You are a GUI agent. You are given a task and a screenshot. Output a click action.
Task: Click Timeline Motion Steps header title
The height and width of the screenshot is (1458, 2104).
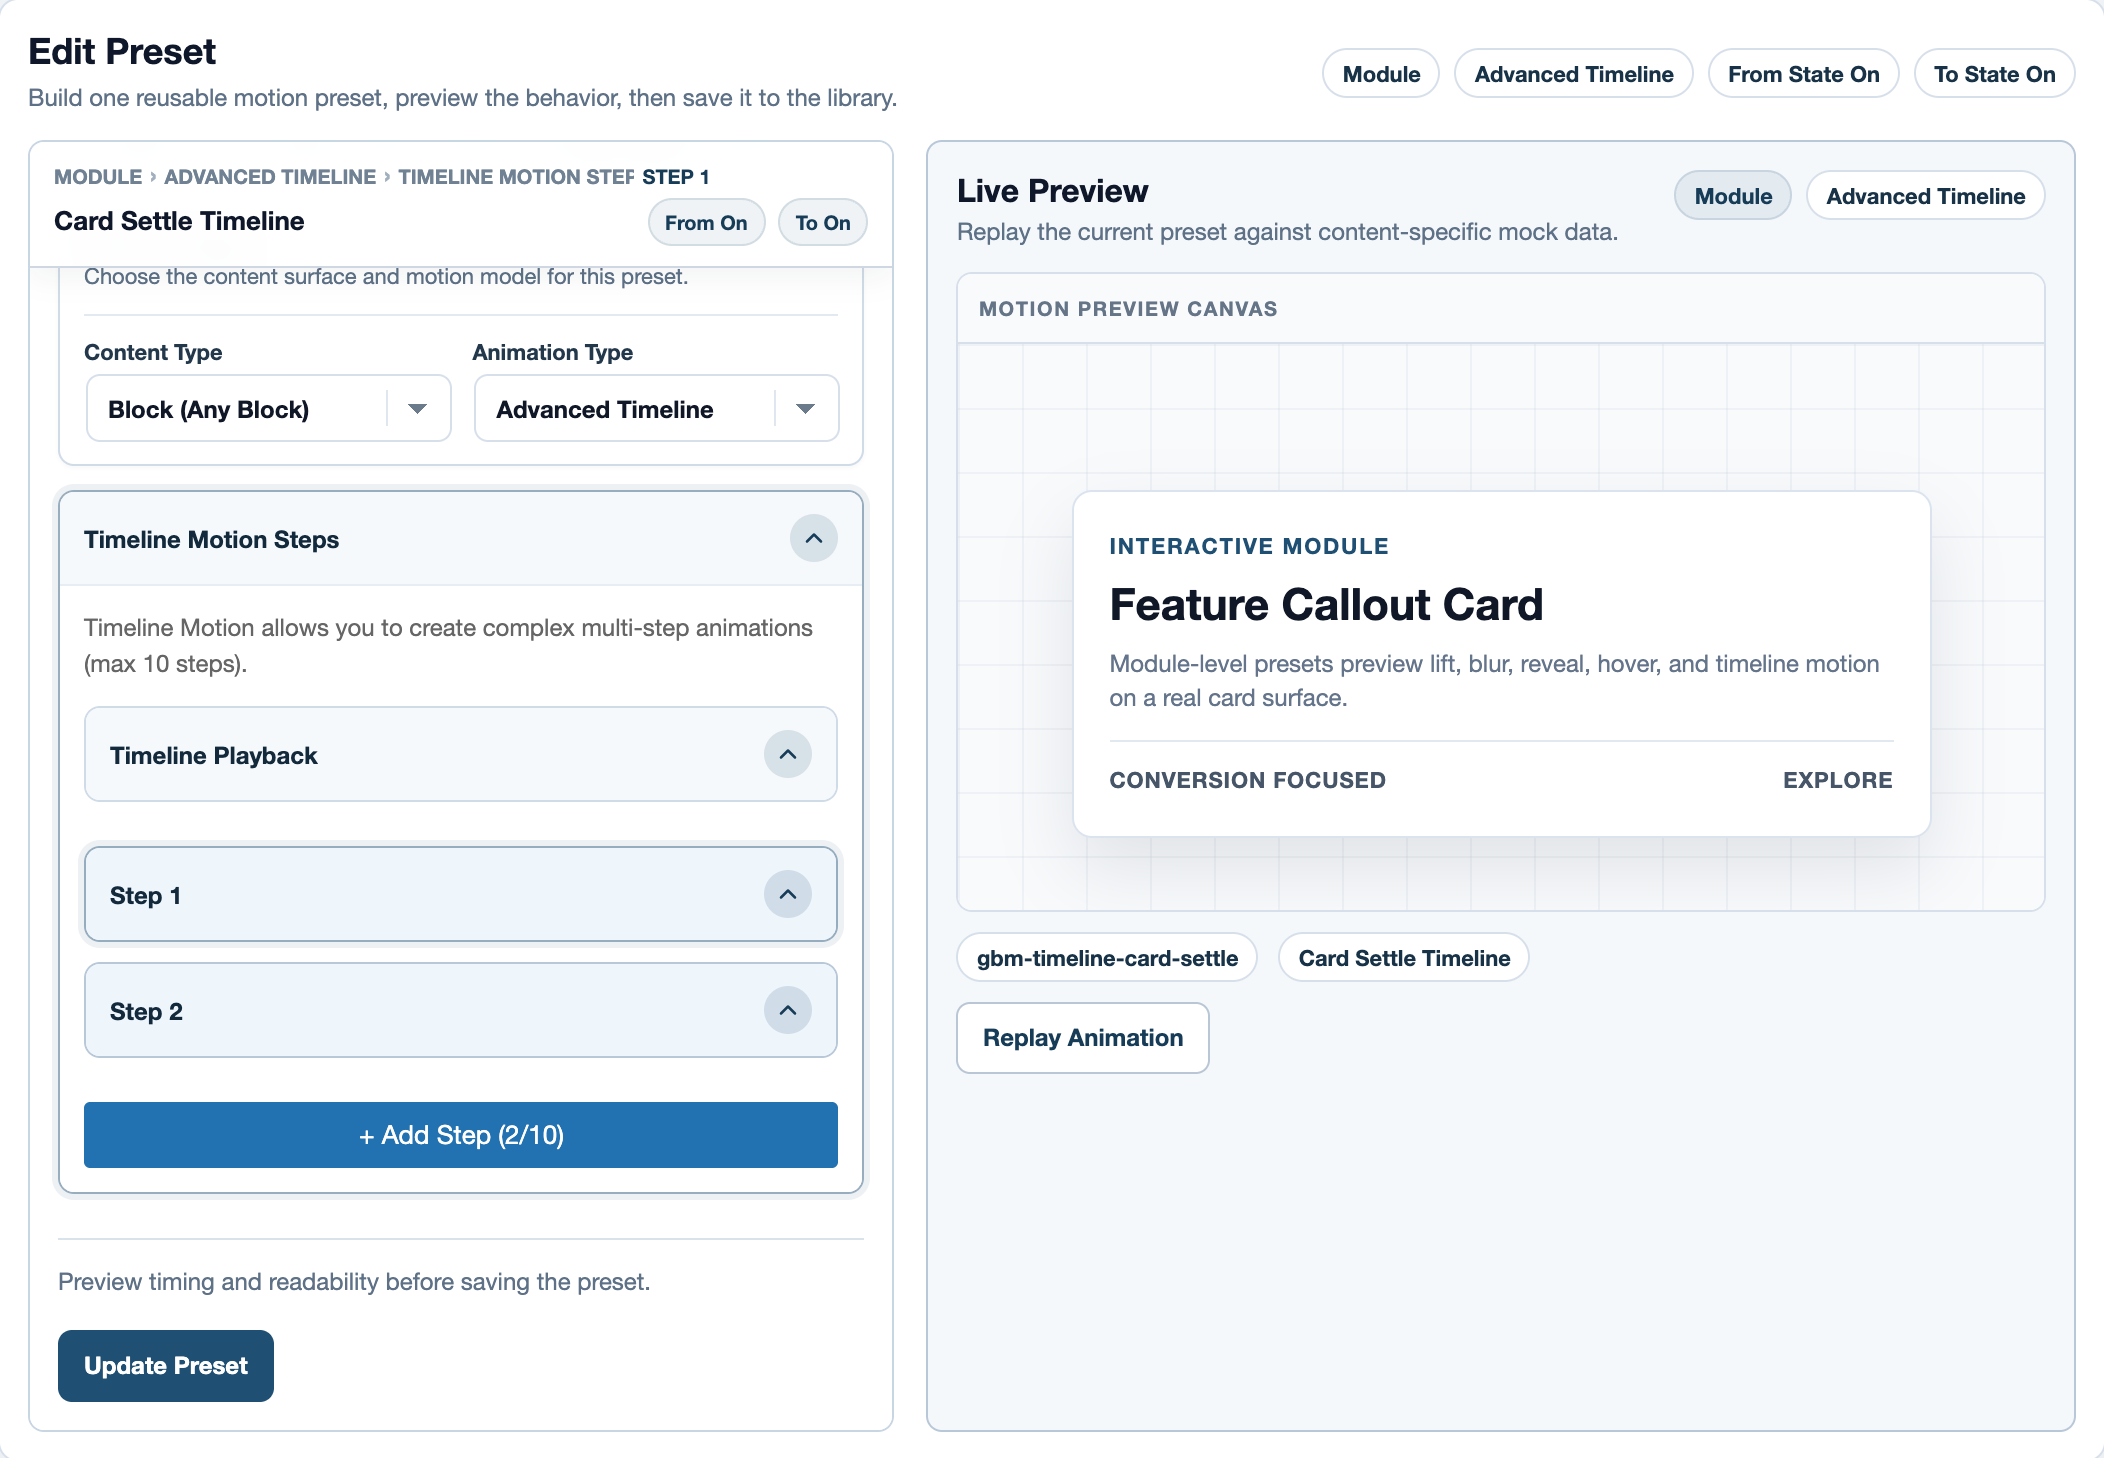[211, 540]
